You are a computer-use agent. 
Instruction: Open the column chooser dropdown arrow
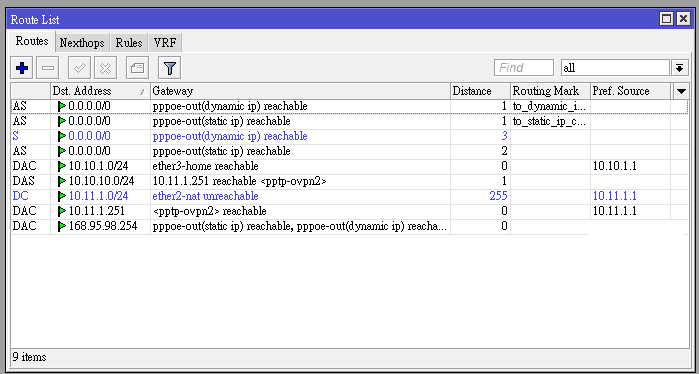681,91
